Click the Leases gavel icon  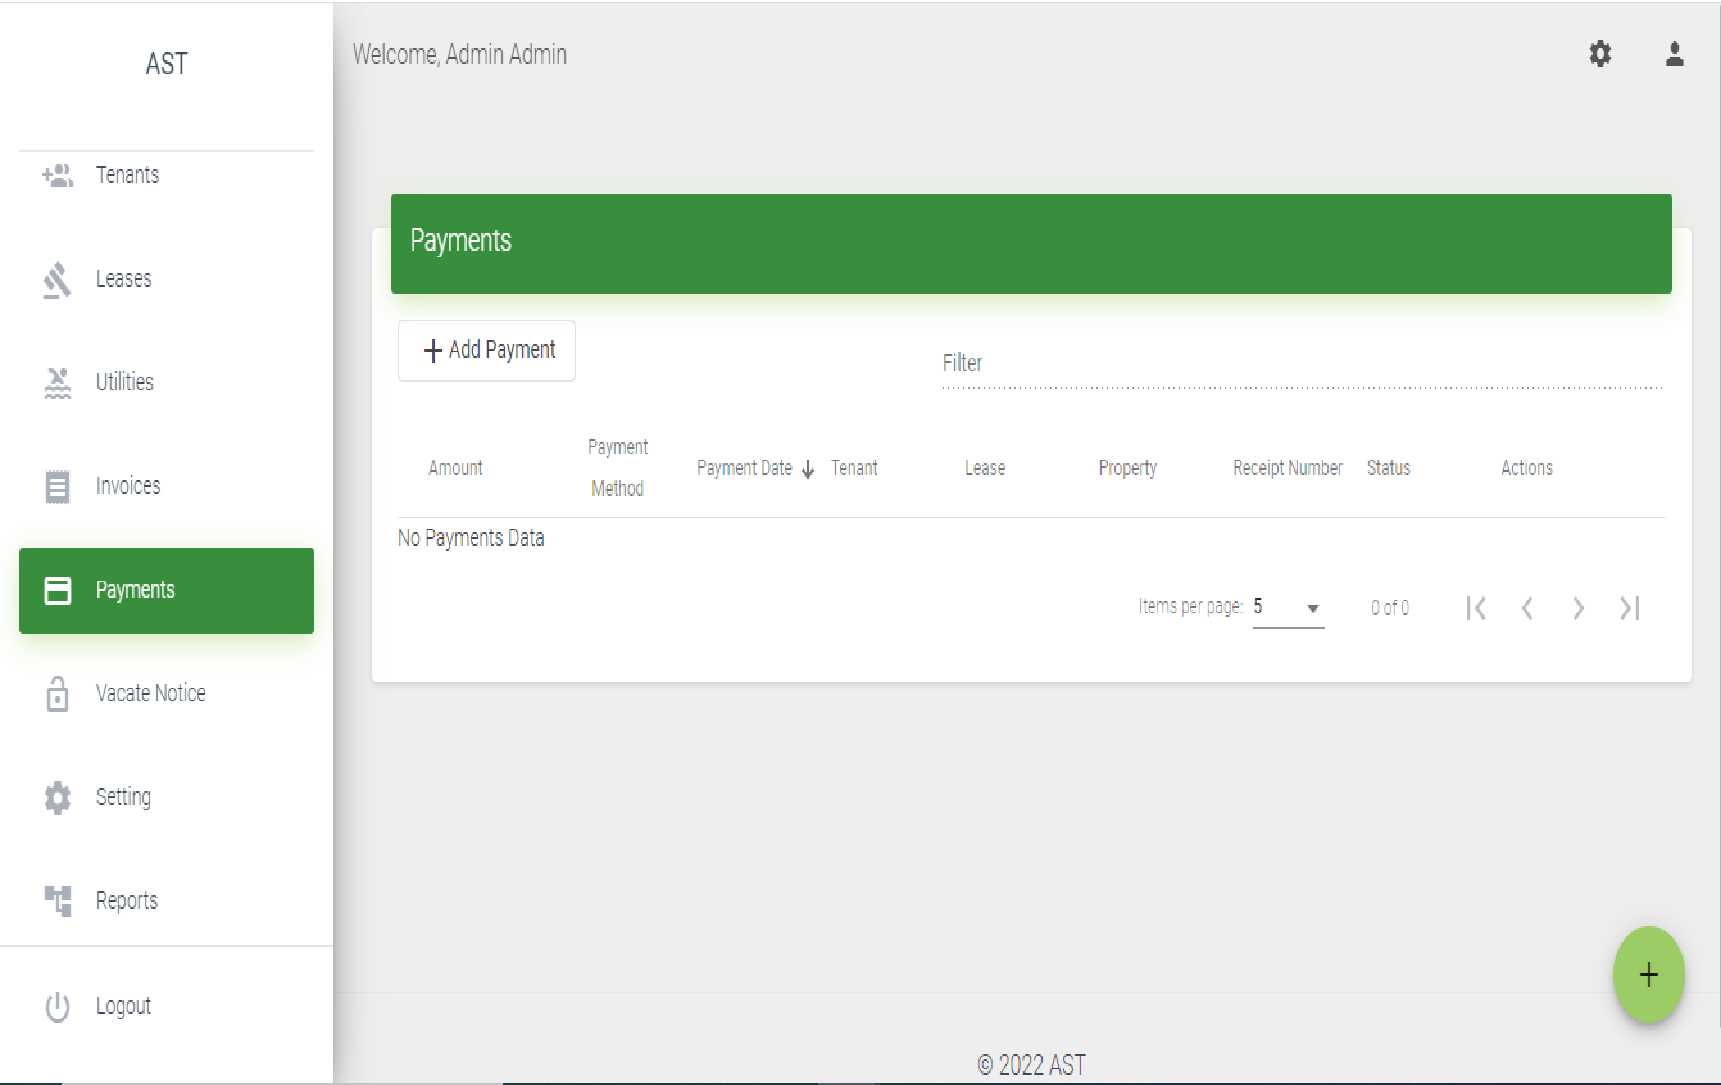click(x=58, y=280)
